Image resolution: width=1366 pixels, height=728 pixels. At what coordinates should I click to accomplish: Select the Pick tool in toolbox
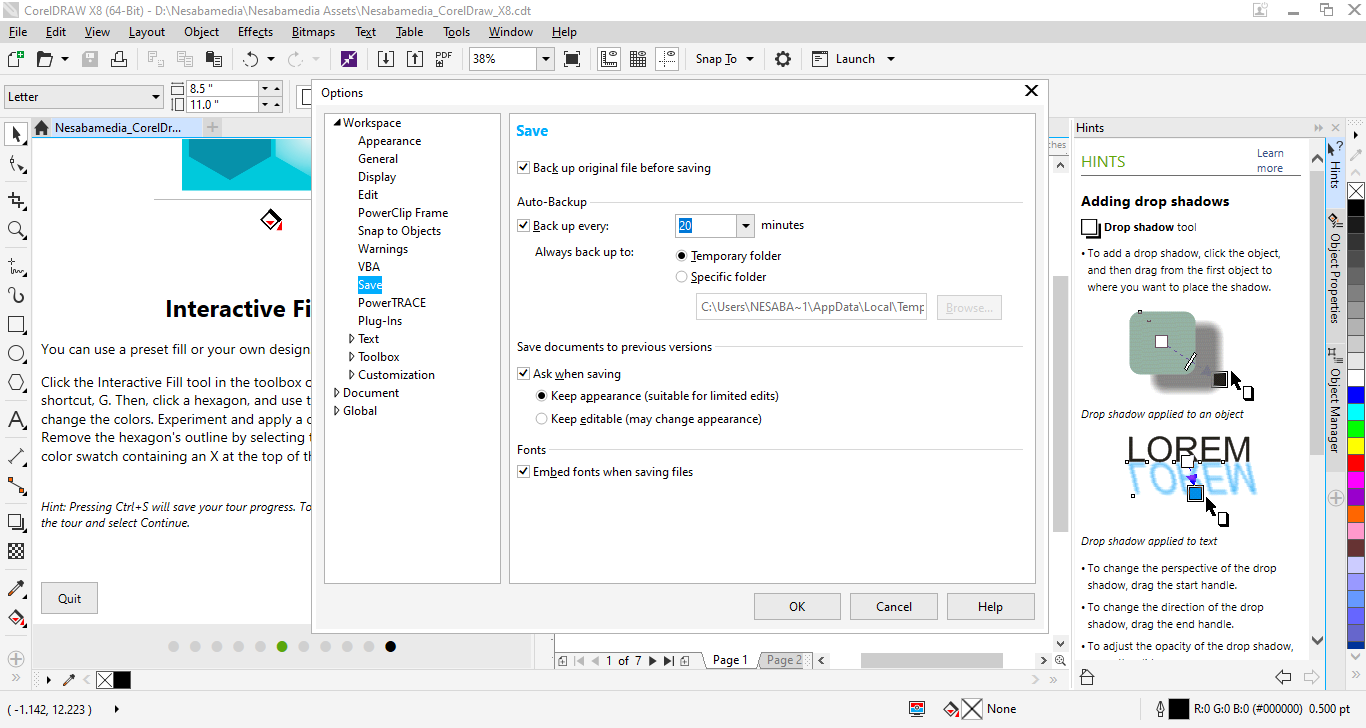[x=16, y=134]
